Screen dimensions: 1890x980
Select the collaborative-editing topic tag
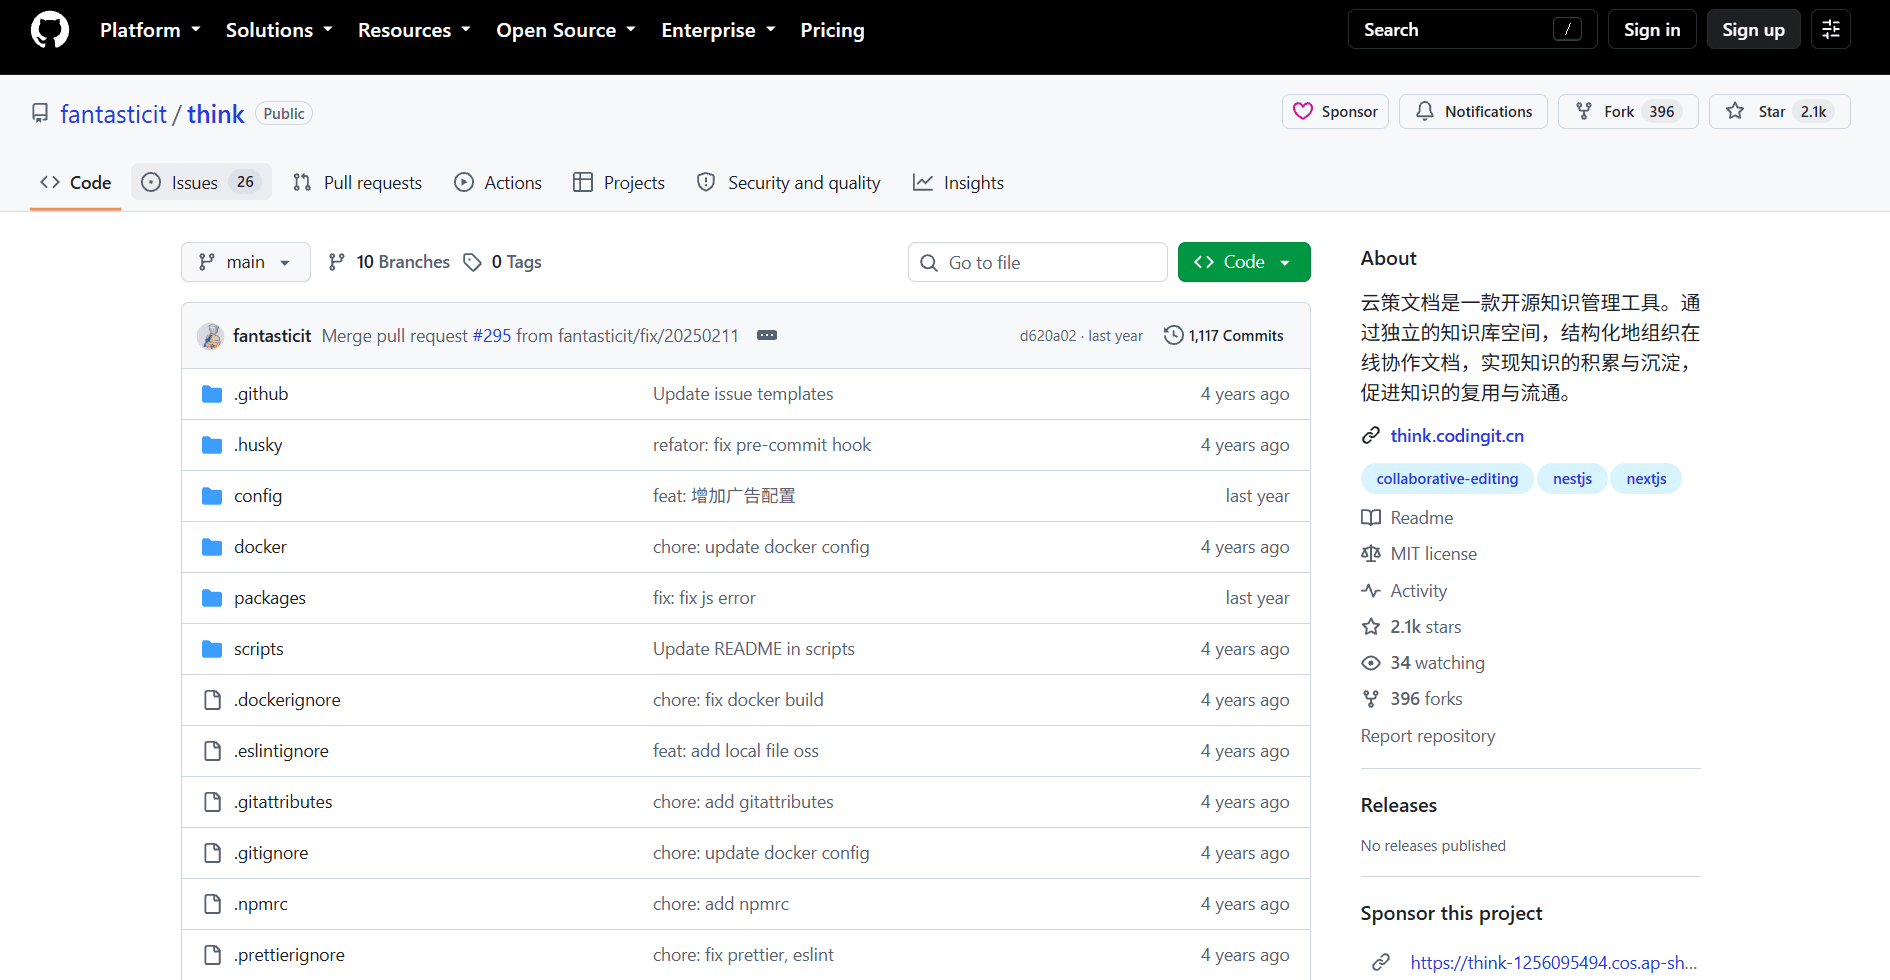click(1447, 479)
